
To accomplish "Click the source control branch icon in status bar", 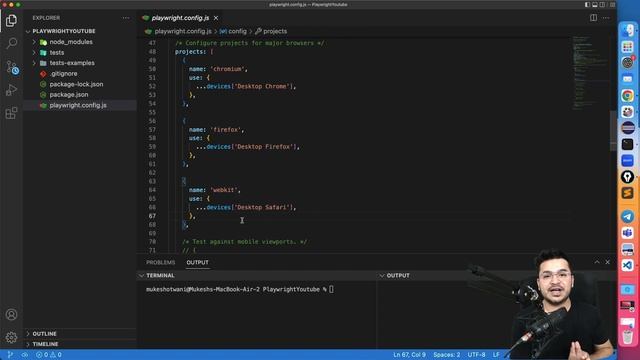I will point(10,355).
